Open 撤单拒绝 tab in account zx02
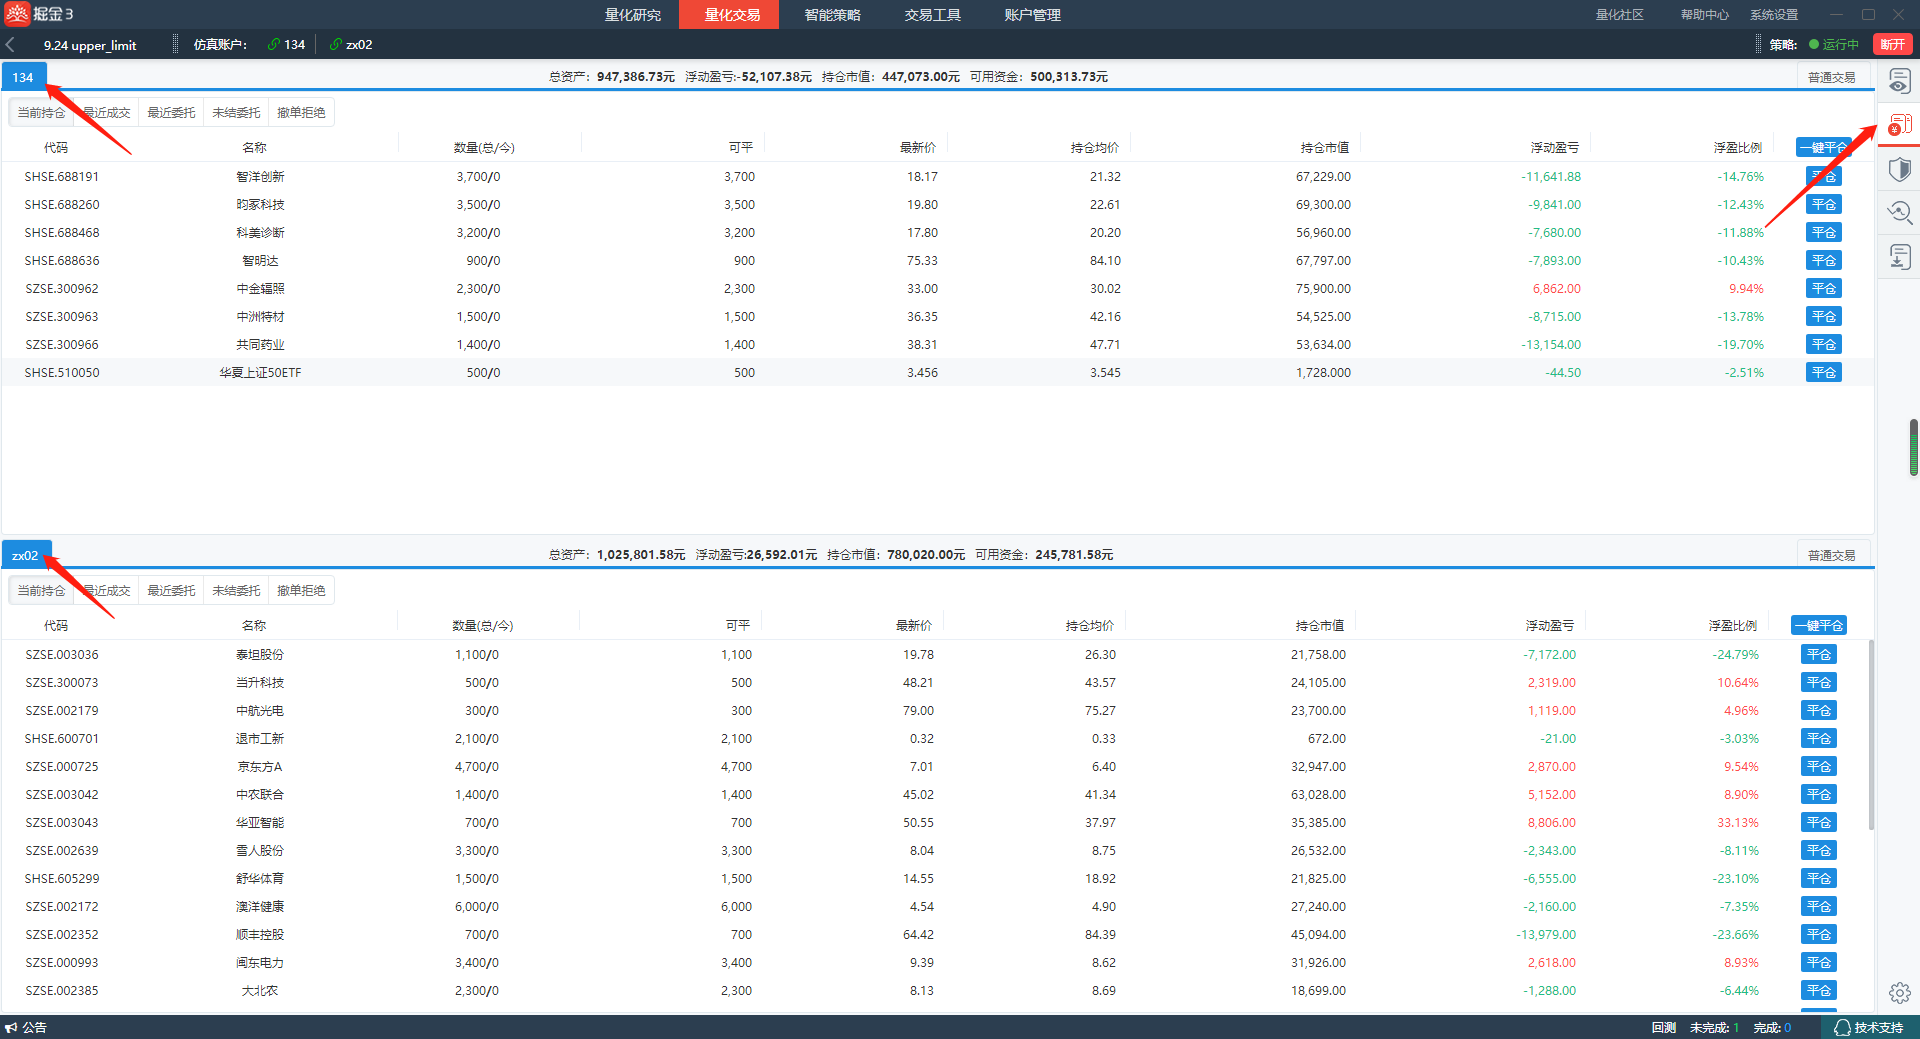Screen dimensions: 1920x1039 point(301,591)
